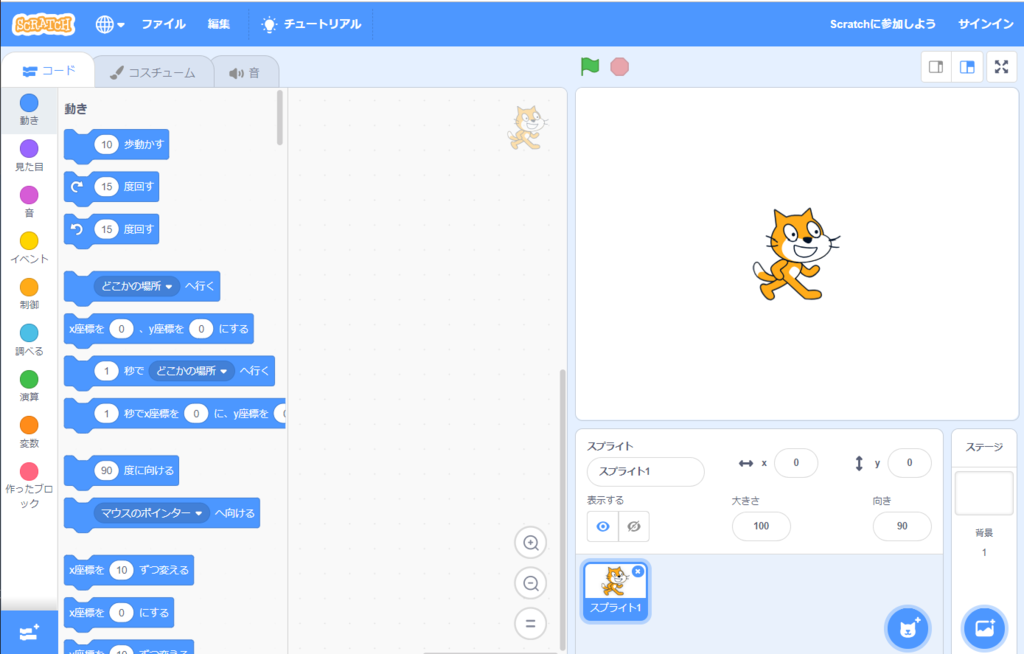Open マウスのポインター dropdown in へ向ける block
This screenshot has width=1024, height=654.
152,513
